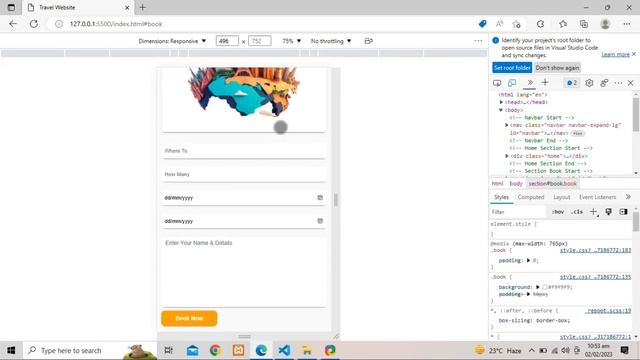The width and height of the screenshot is (640, 360).
Task: Open the DevTools issues counter badge
Action: 572,83
